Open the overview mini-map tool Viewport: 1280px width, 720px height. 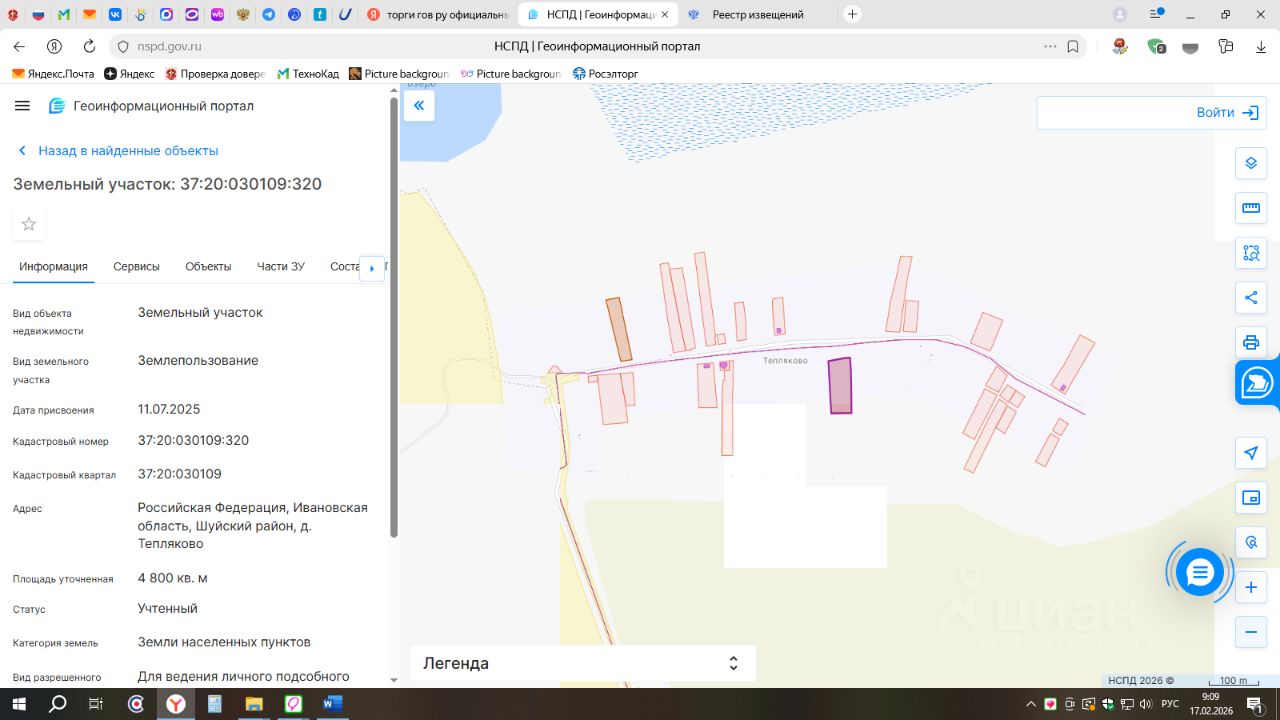(x=1251, y=498)
